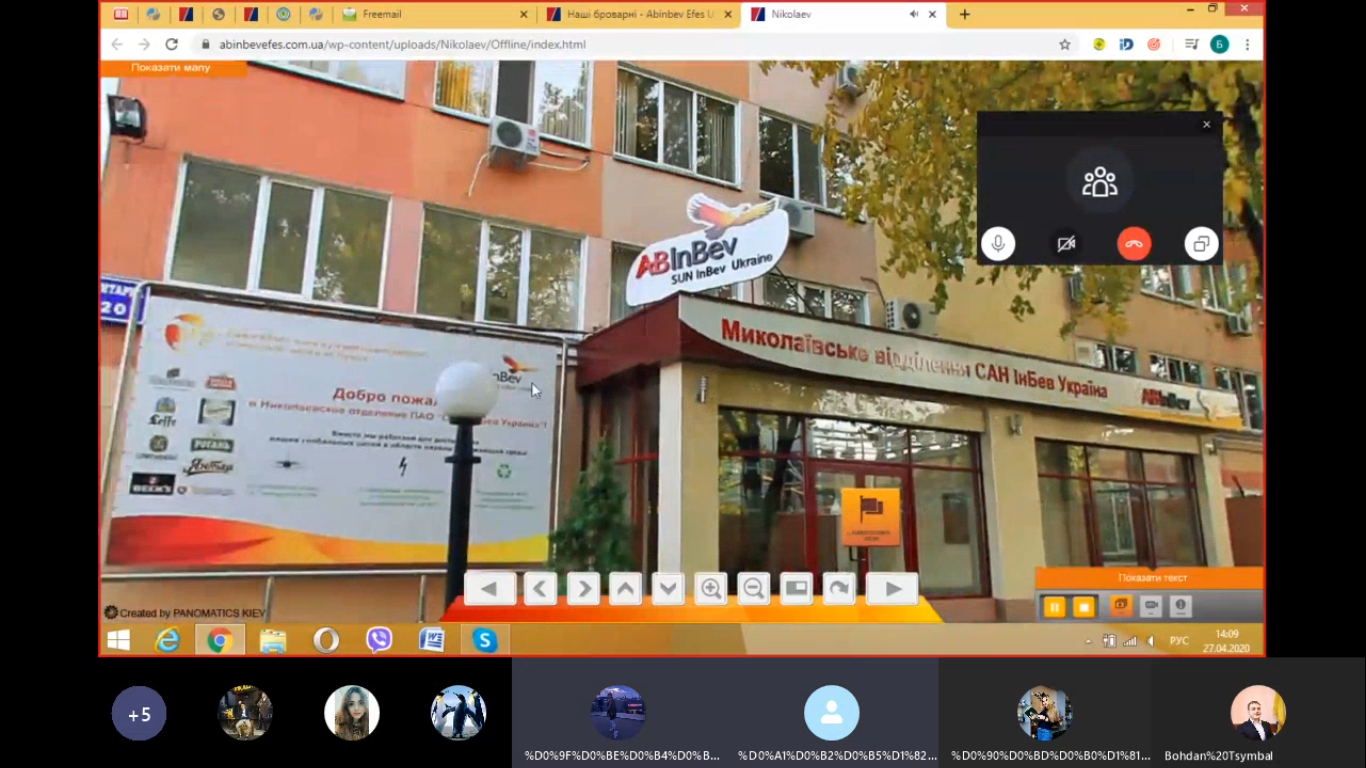Tilt the panorama view up
1366x768 pixels.
click(626, 589)
